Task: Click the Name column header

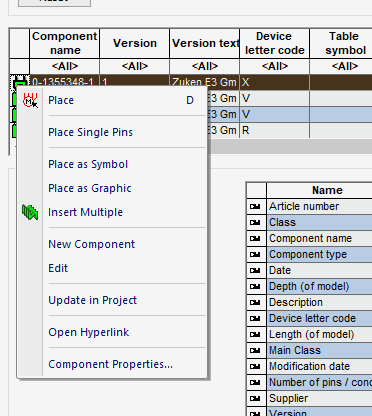Action: [x=319, y=190]
